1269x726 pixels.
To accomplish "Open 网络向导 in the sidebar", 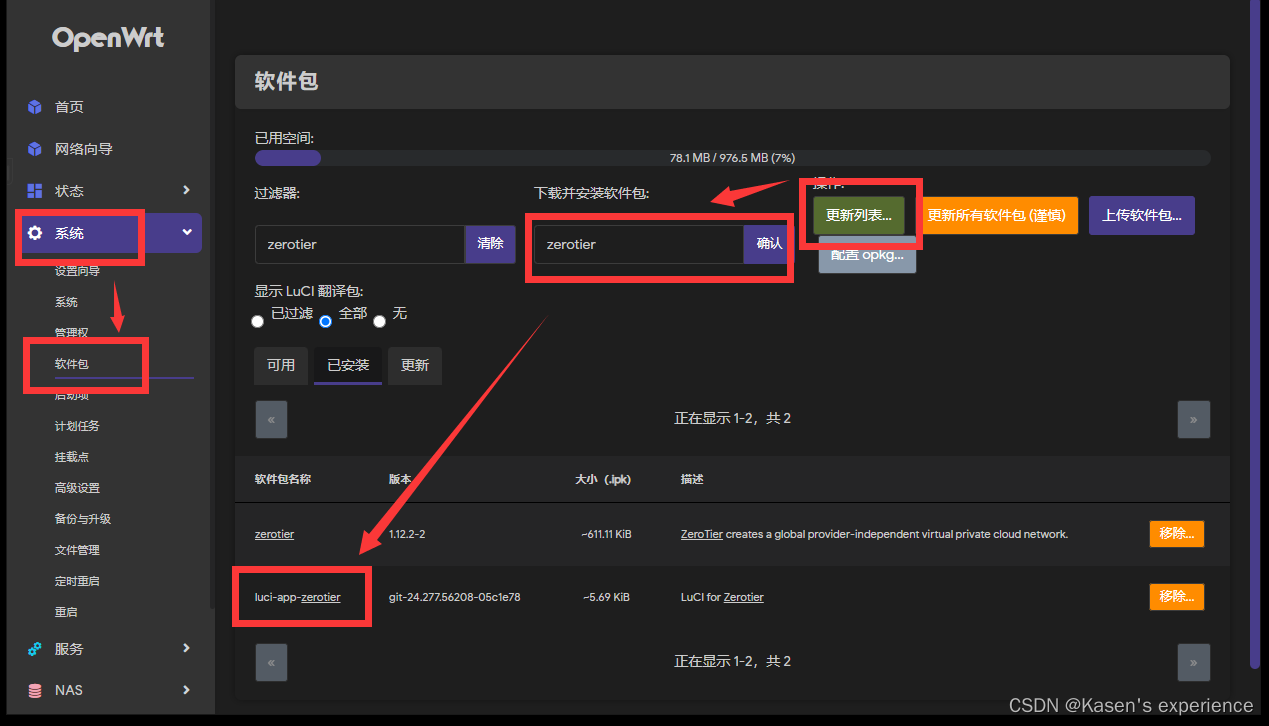I will coord(84,149).
